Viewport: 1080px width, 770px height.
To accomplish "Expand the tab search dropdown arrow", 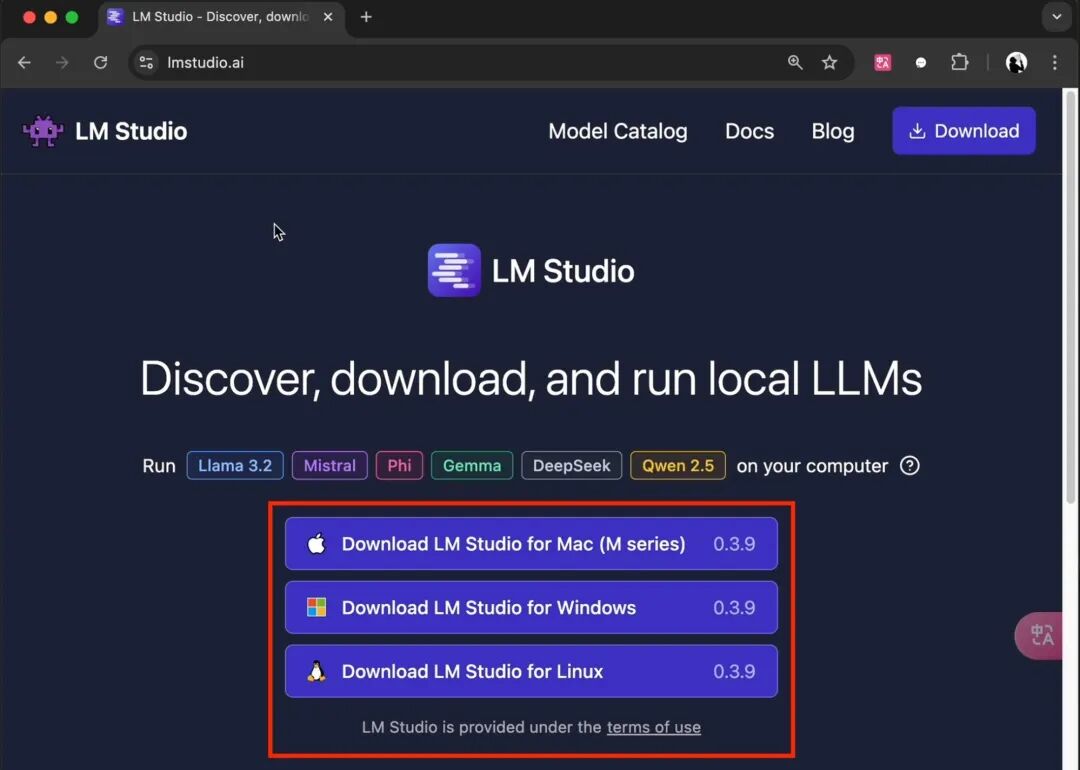I will (1056, 17).
